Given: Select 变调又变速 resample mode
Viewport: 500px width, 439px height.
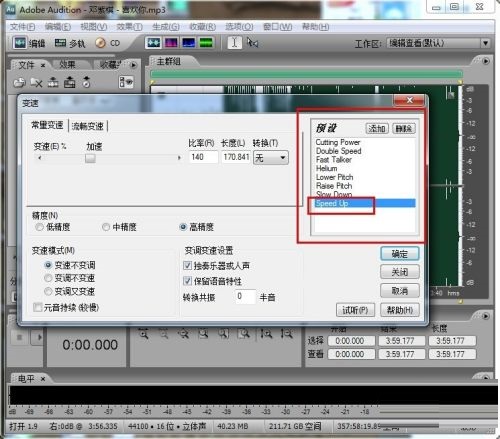Looking at the screenshot, I should click(x=48, y=291).
